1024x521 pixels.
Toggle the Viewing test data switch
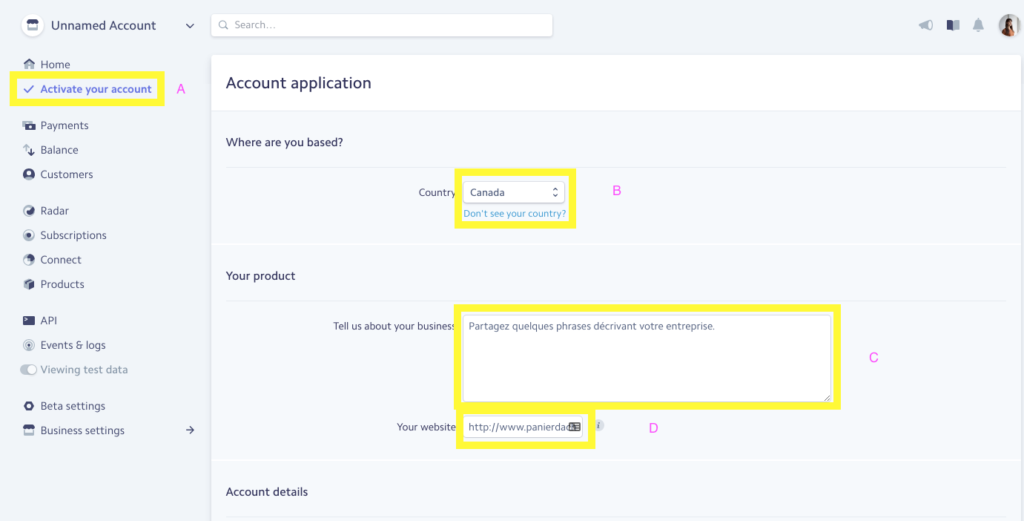pos(28,370)
